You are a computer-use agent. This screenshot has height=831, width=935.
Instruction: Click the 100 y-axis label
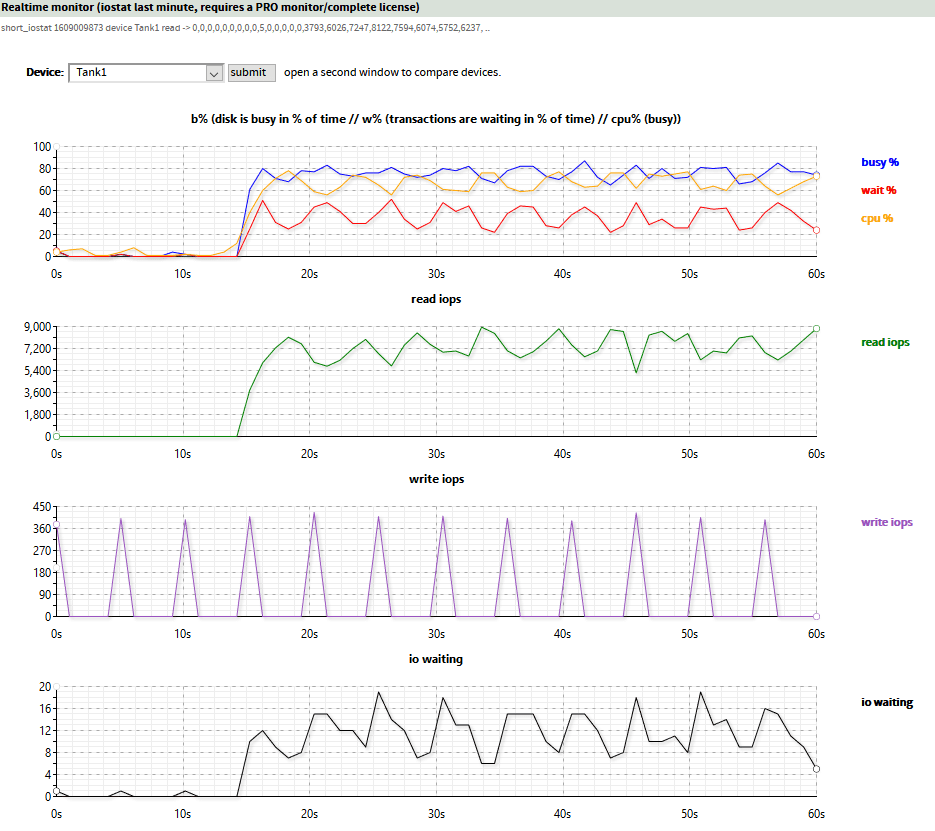pos(42,147)
